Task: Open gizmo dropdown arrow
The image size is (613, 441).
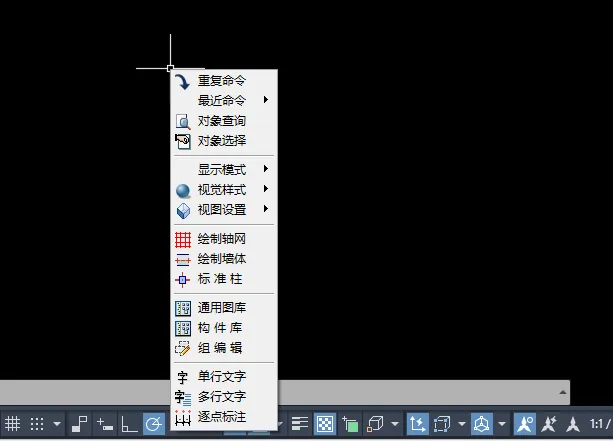Action: tap(502, 424)
